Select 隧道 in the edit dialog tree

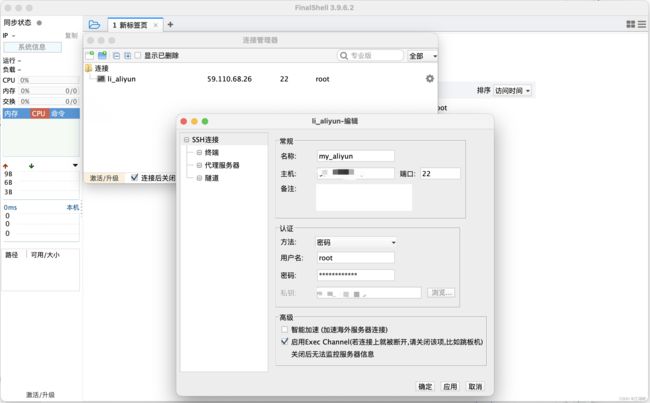pos(211,178)
